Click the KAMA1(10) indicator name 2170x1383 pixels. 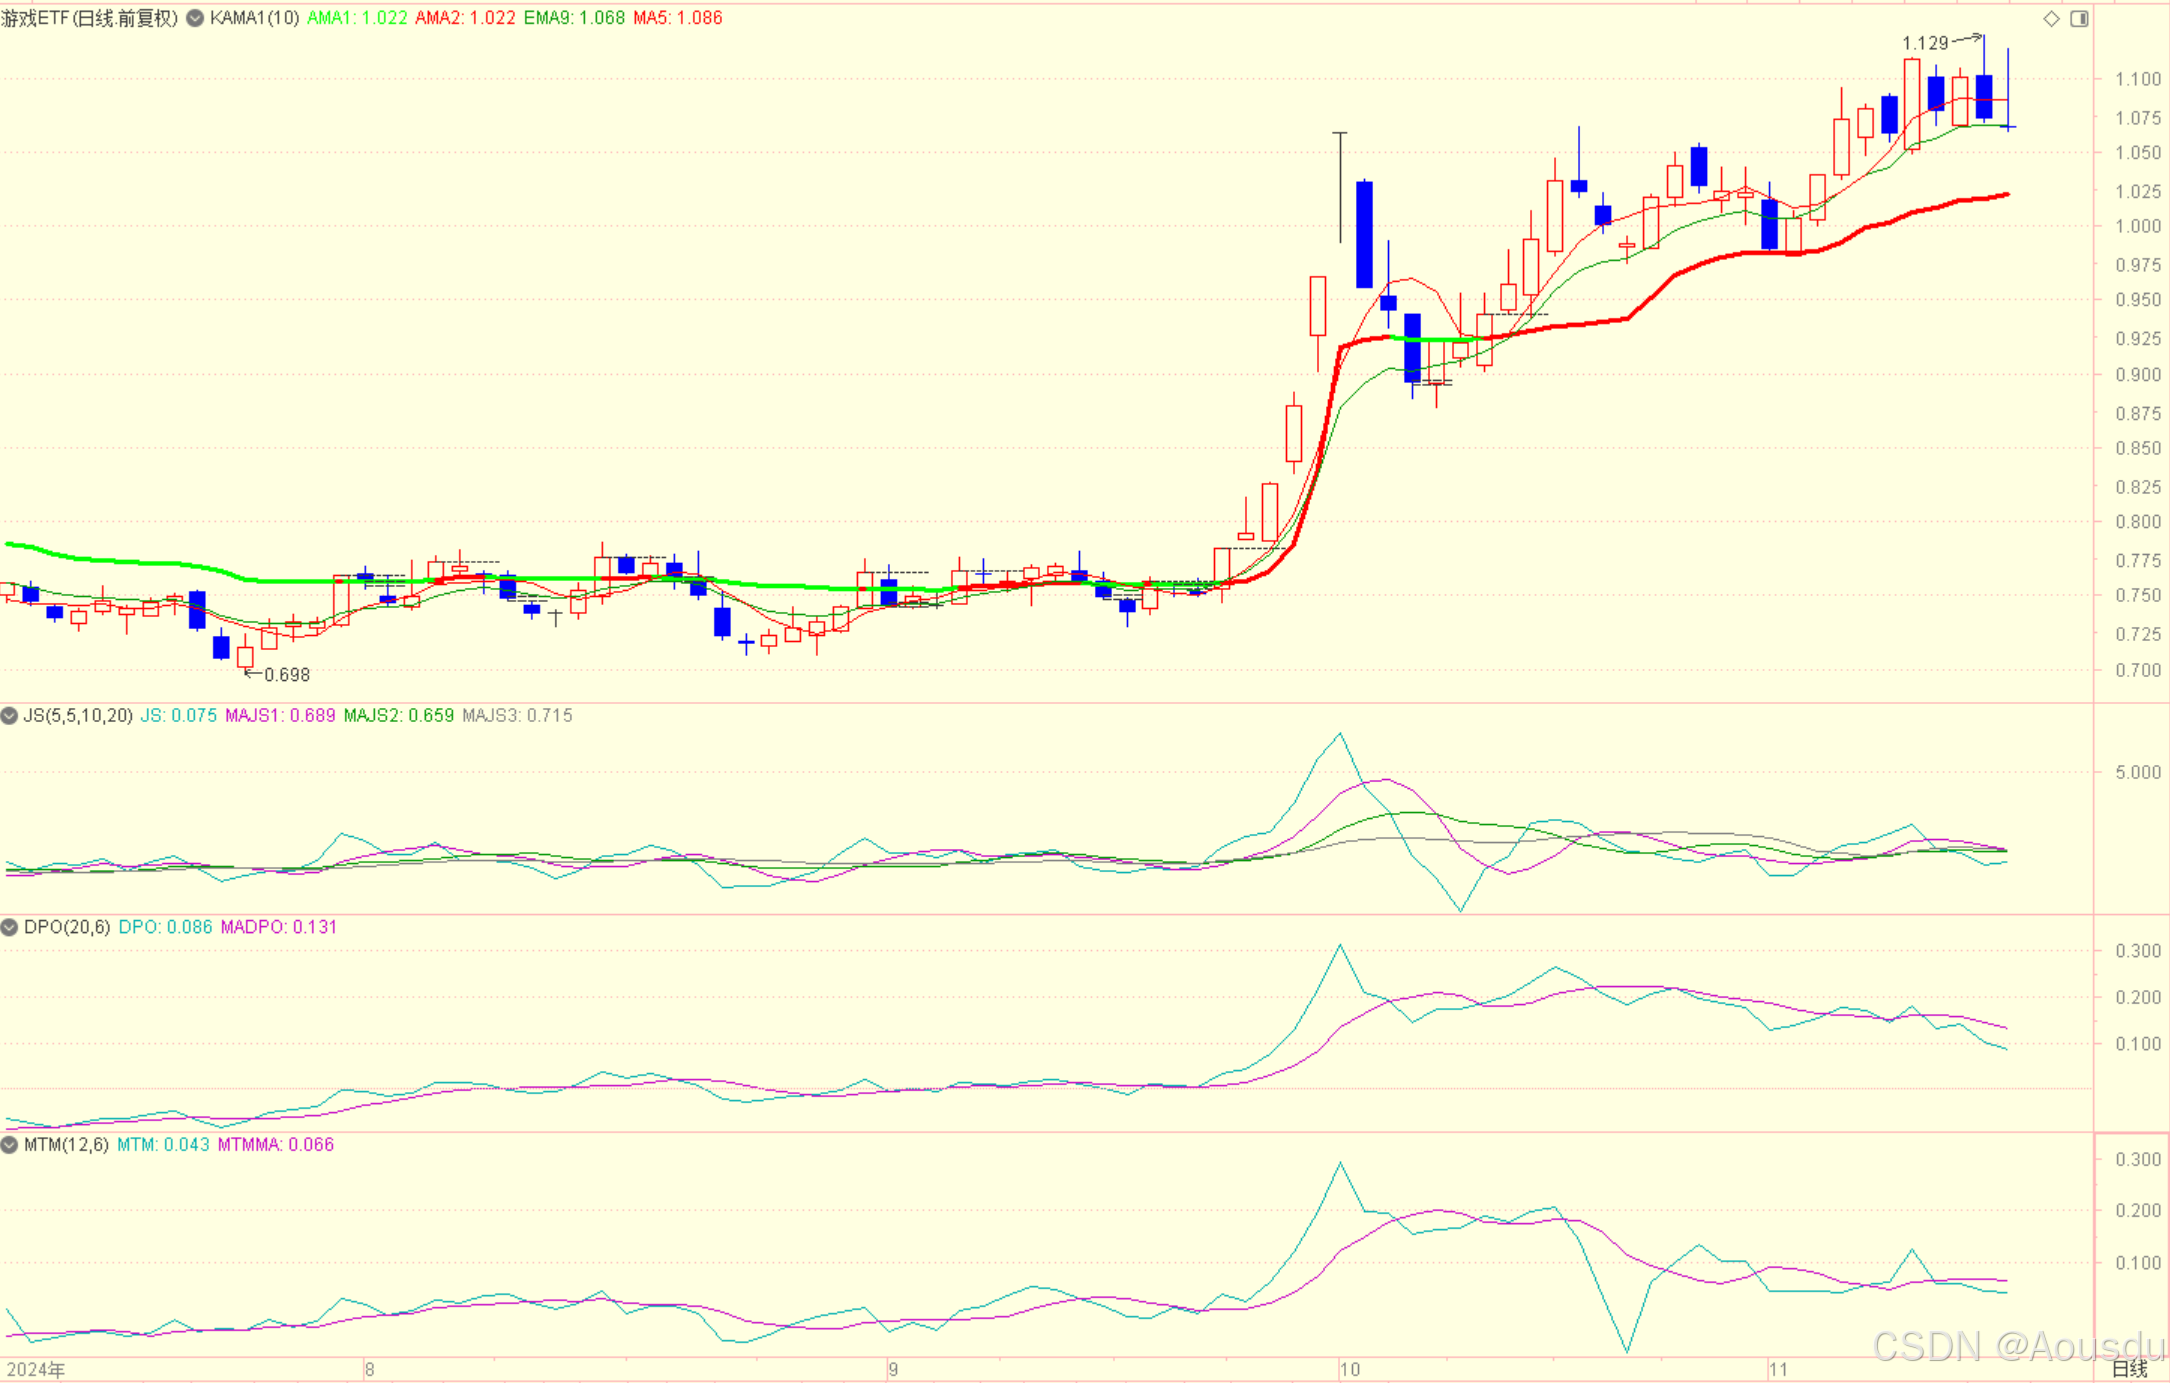pos(255,18)
